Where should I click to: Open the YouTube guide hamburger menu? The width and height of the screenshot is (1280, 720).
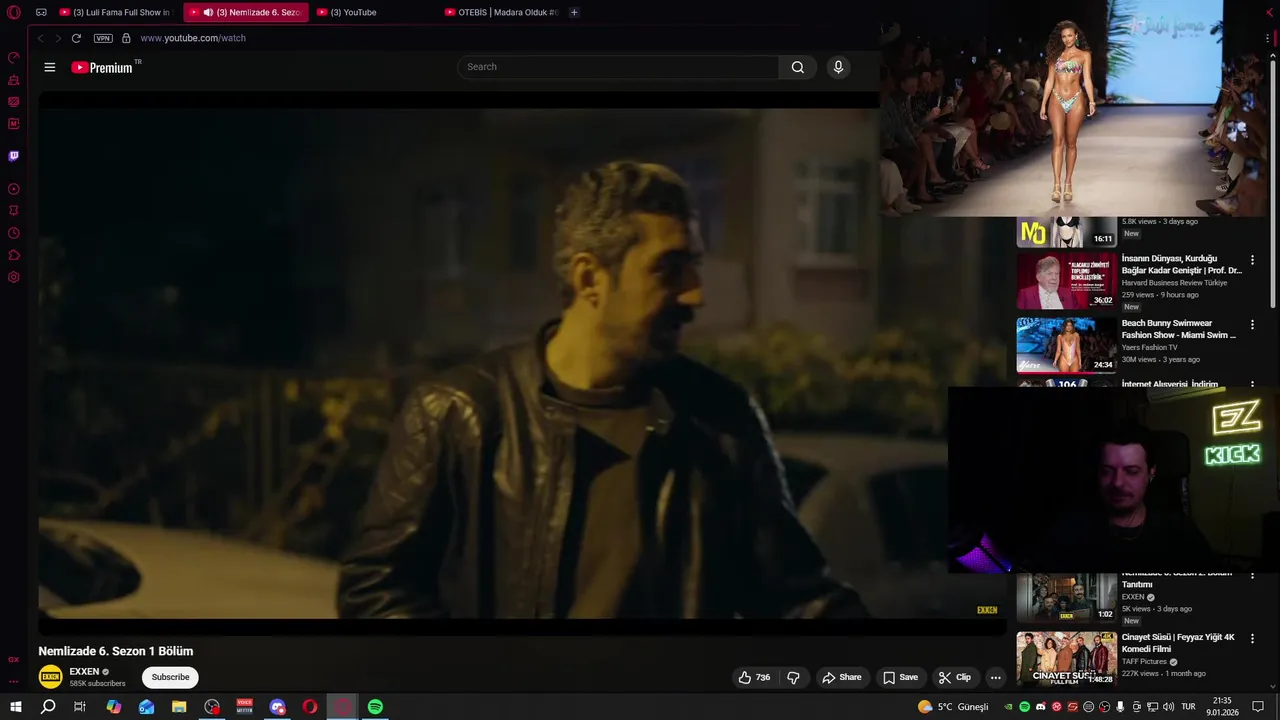point(50,67)
